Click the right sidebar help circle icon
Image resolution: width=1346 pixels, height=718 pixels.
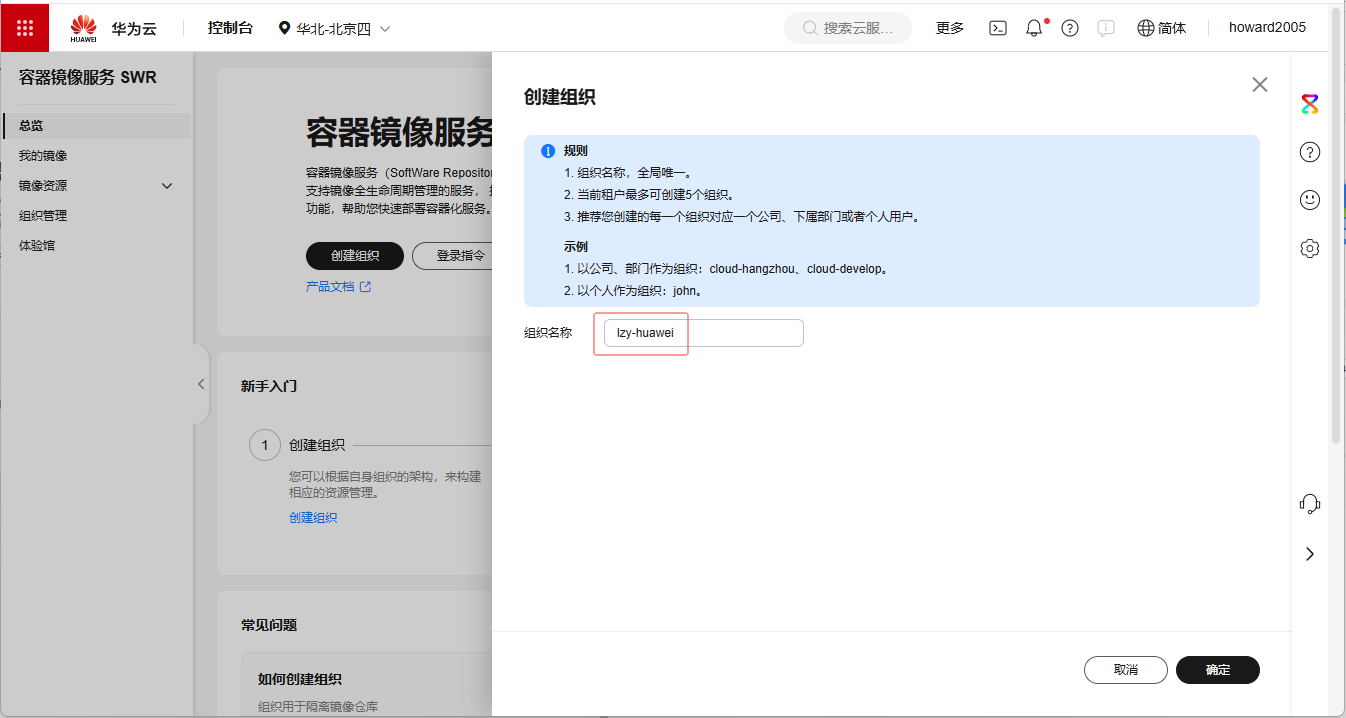(x=1310, y=152)
